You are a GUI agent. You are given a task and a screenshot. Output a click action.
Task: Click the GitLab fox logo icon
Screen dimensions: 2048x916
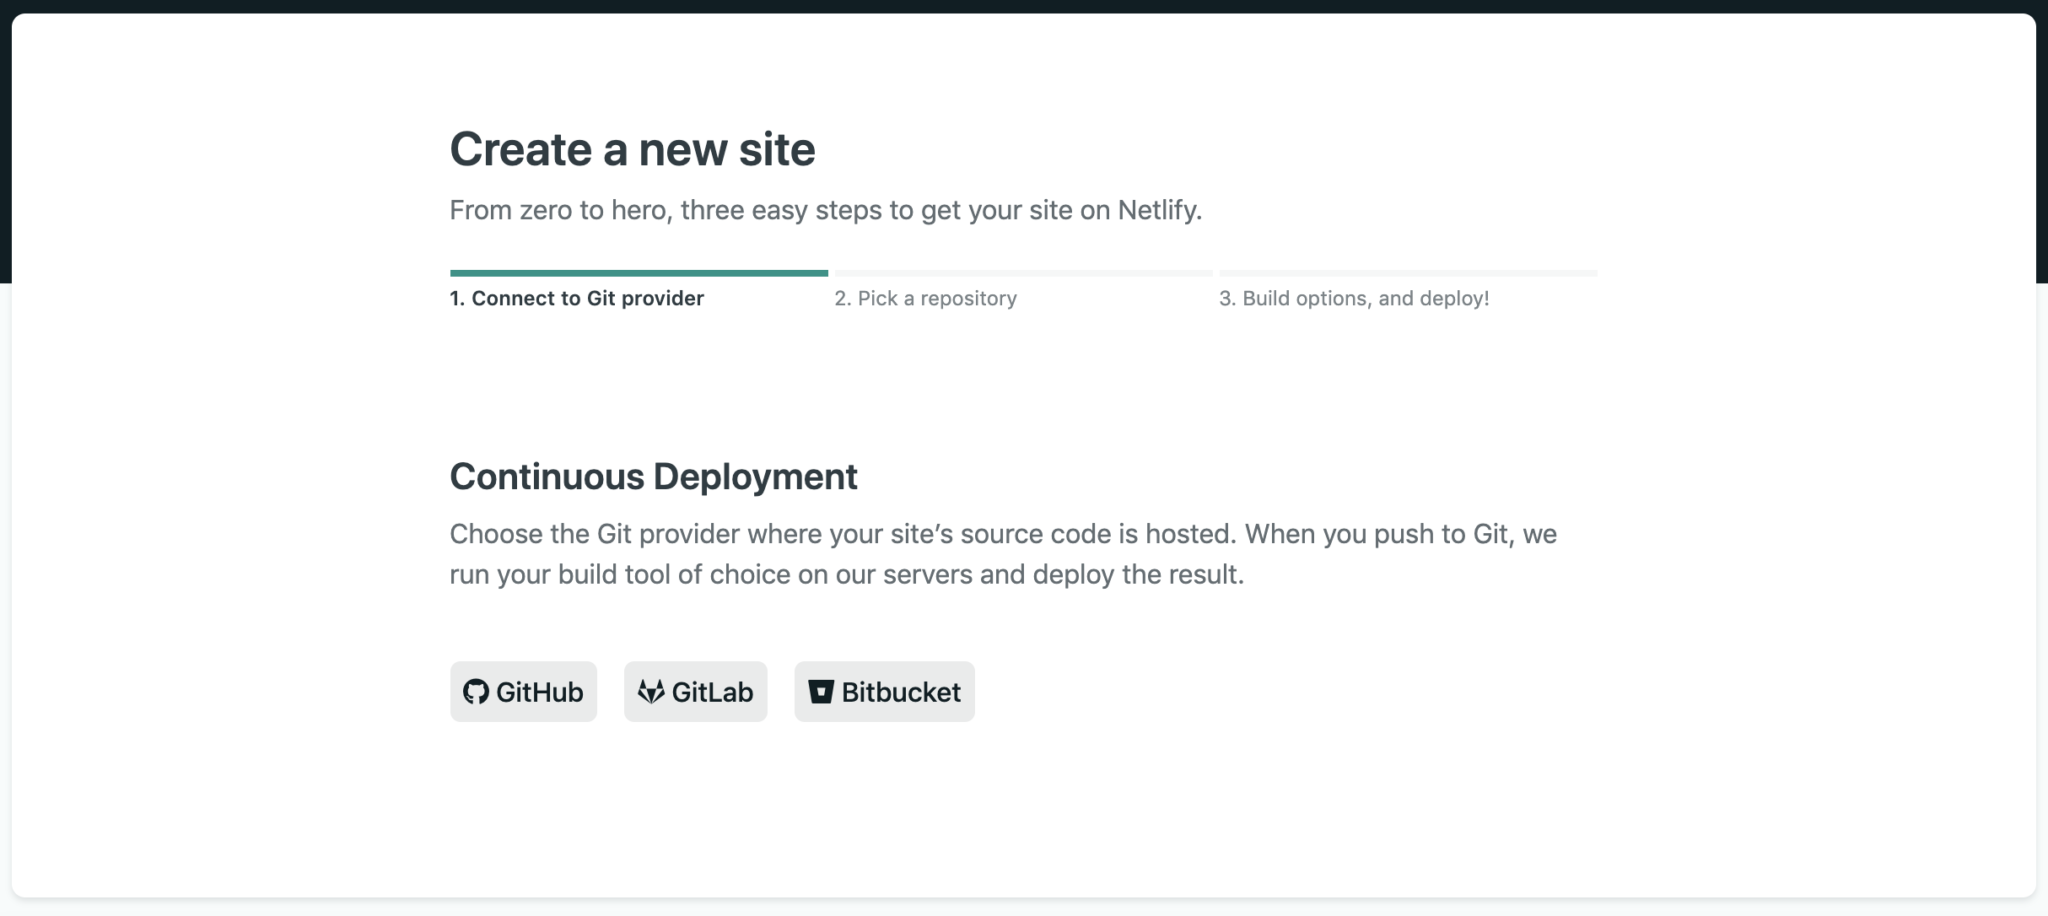[x=651, y=692]
